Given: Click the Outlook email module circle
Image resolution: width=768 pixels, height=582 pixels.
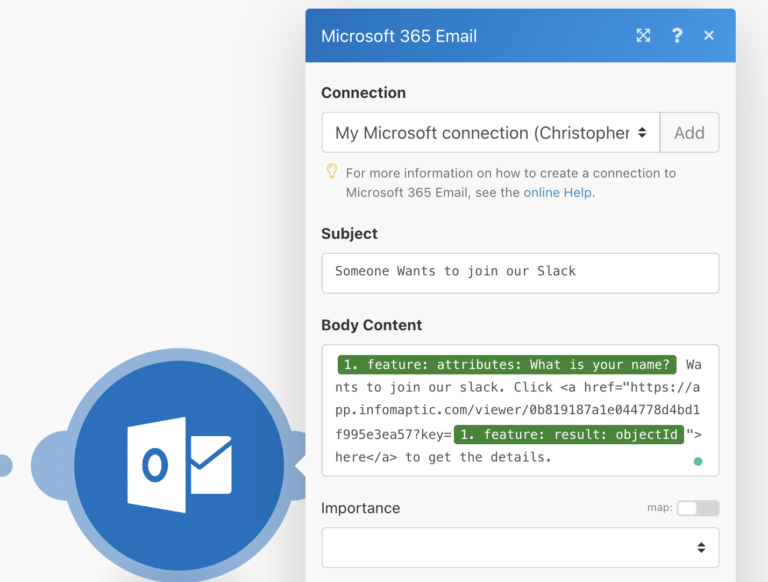Looking at the screenshot, I should click(x=179, y=465).
